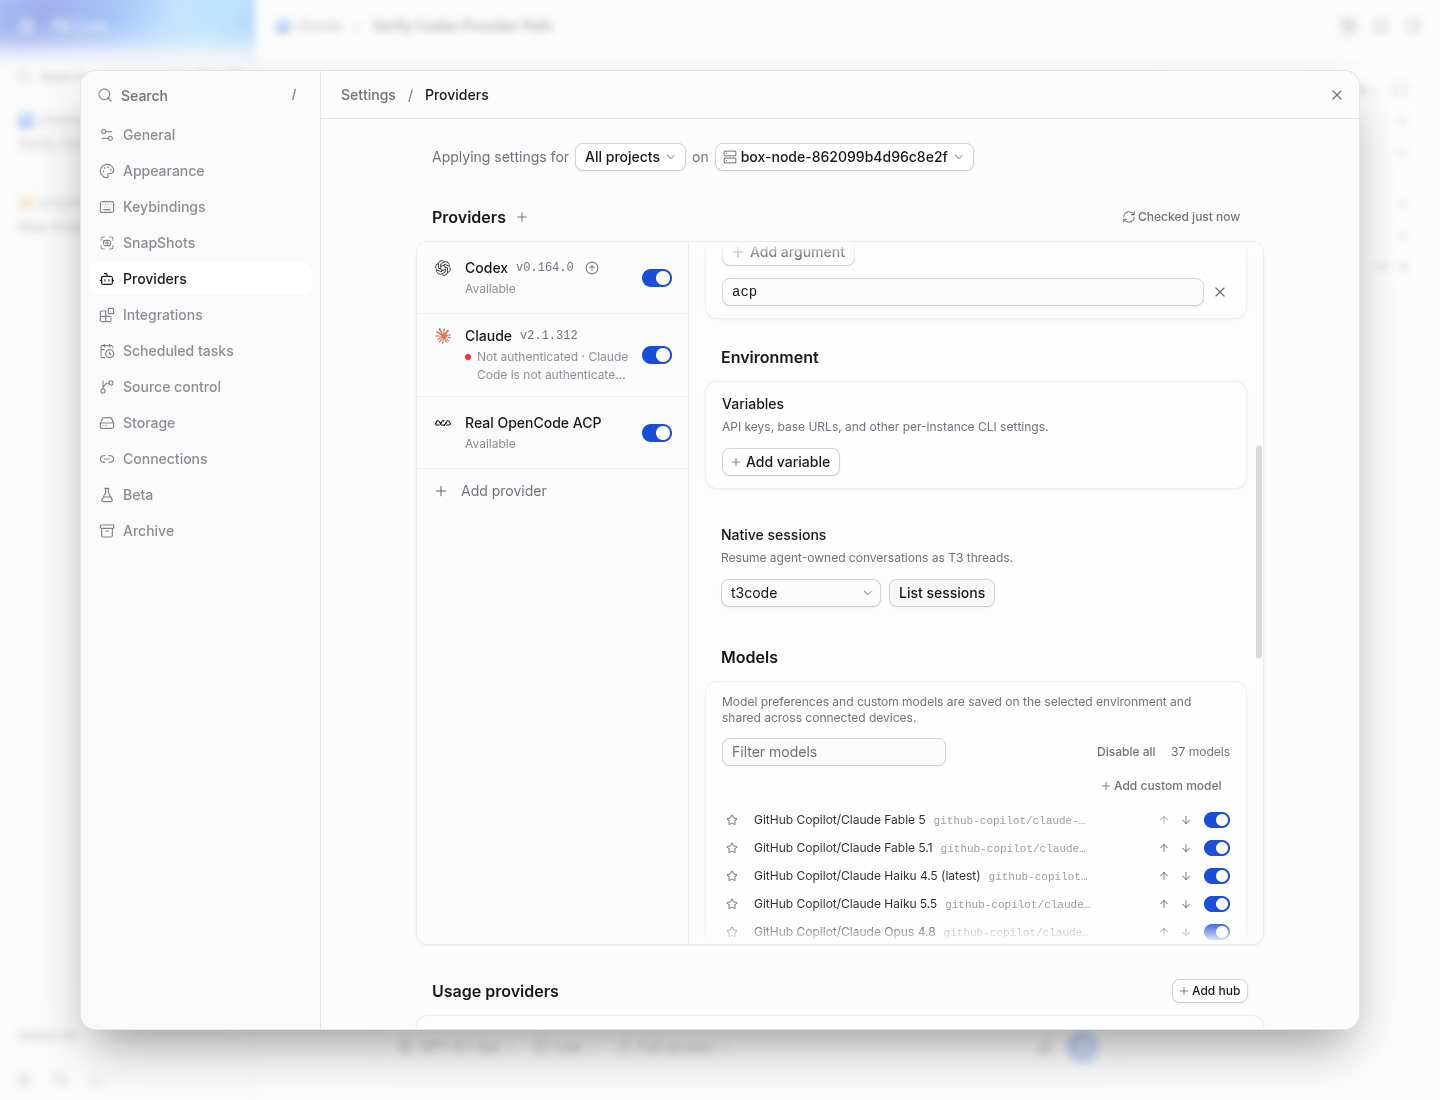Move Claude Fable 5 model up
This screenshot has height=1100, width=1440.
point(1164,820)
